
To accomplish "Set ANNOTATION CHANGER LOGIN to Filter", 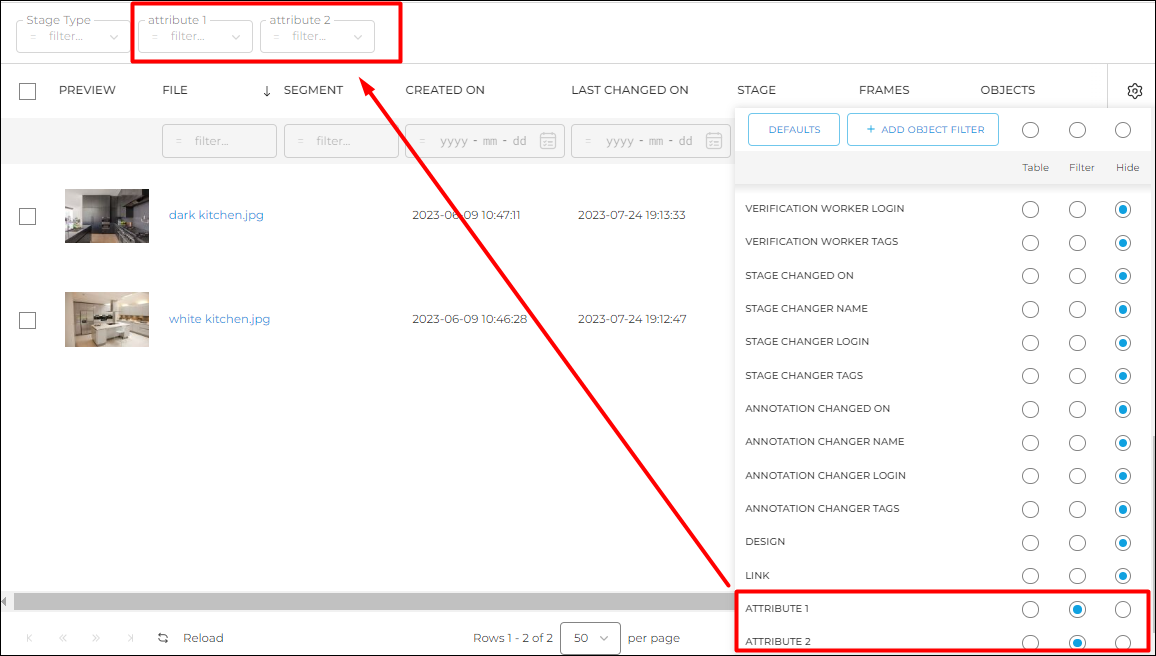I will [x=1077, y=475].
